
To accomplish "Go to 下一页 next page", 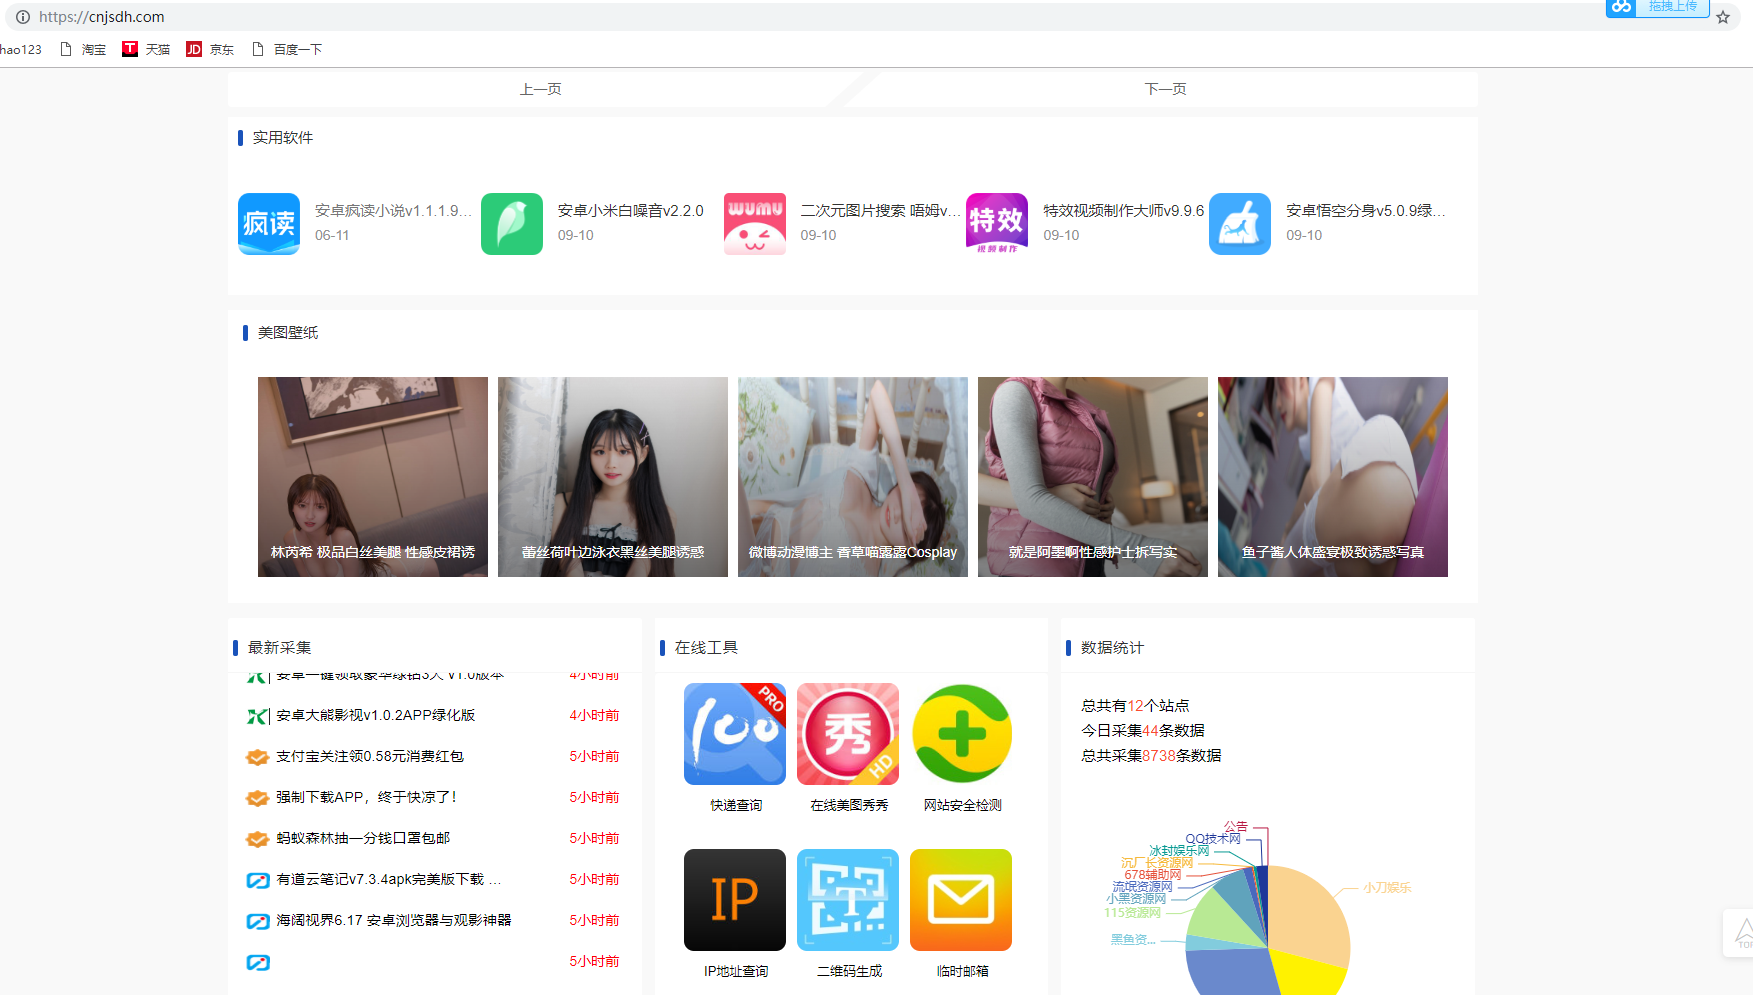I will (1165, 89).
